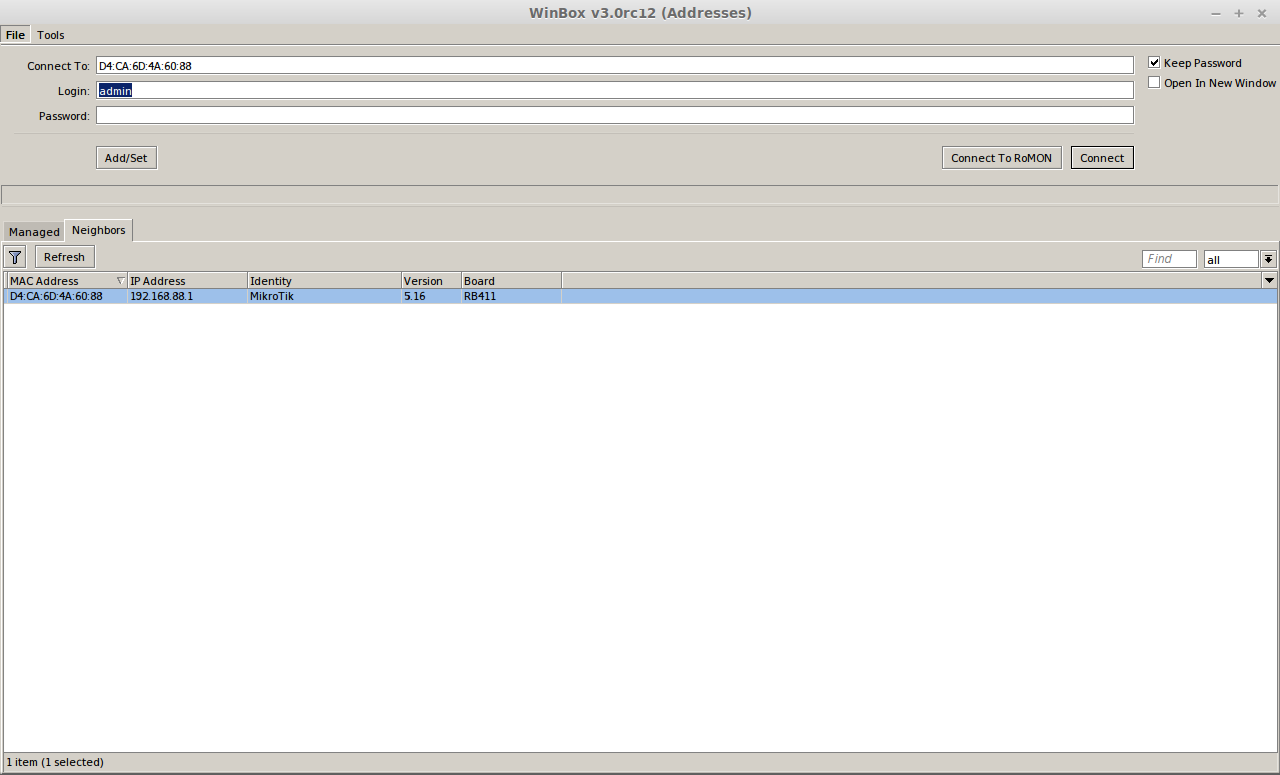Viewport: 1280px width, 775px height.
Task: Click the MikroTik identity cell
Action: click(x=272, y=297)
